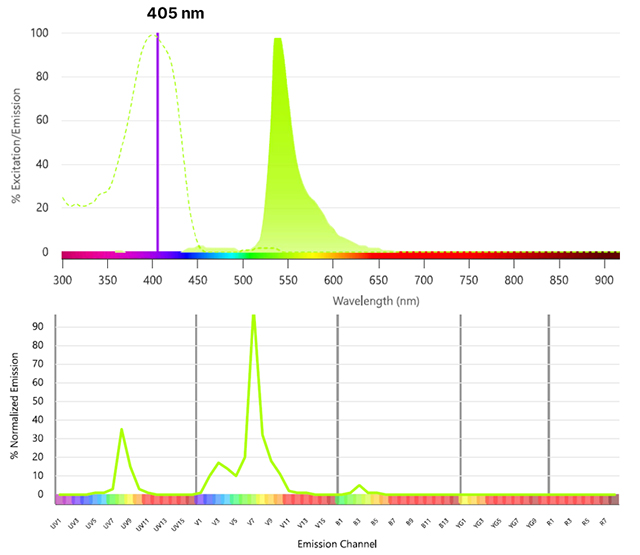Viewport: 640px width, 555px height.
Task: Click the V7 emission channel label
Action: (251, 522)
